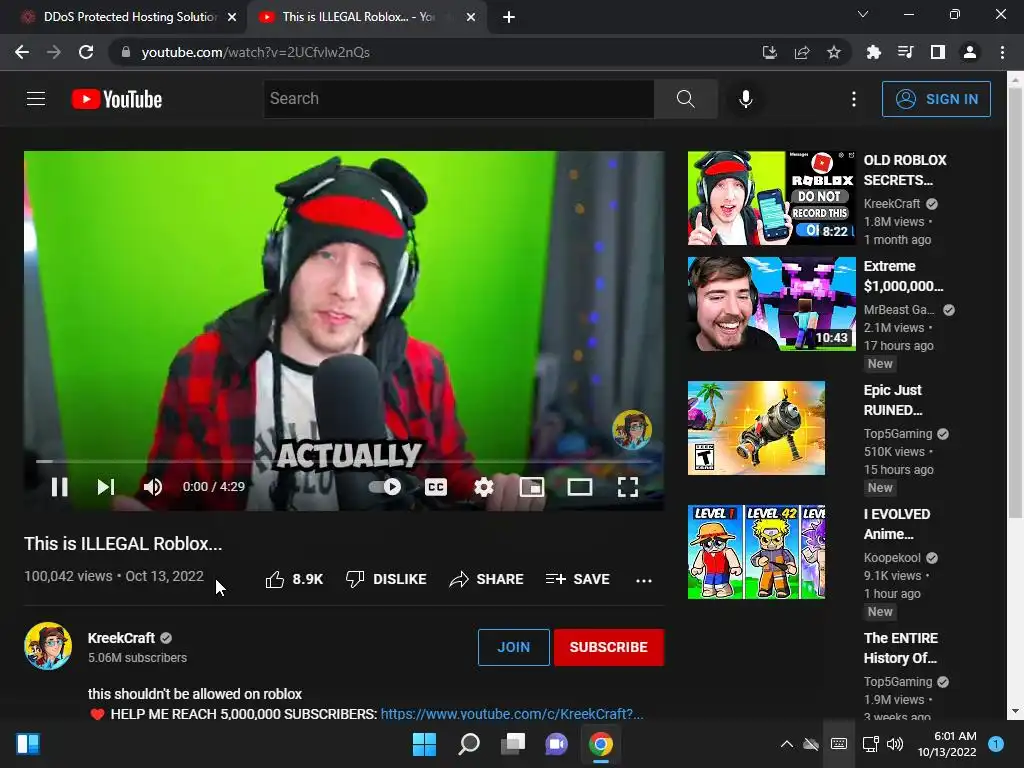Viewport: 1024px width, 768px height.
Task: Open Chrome extensions puzzle icon
Action: (x=873, y=52)
